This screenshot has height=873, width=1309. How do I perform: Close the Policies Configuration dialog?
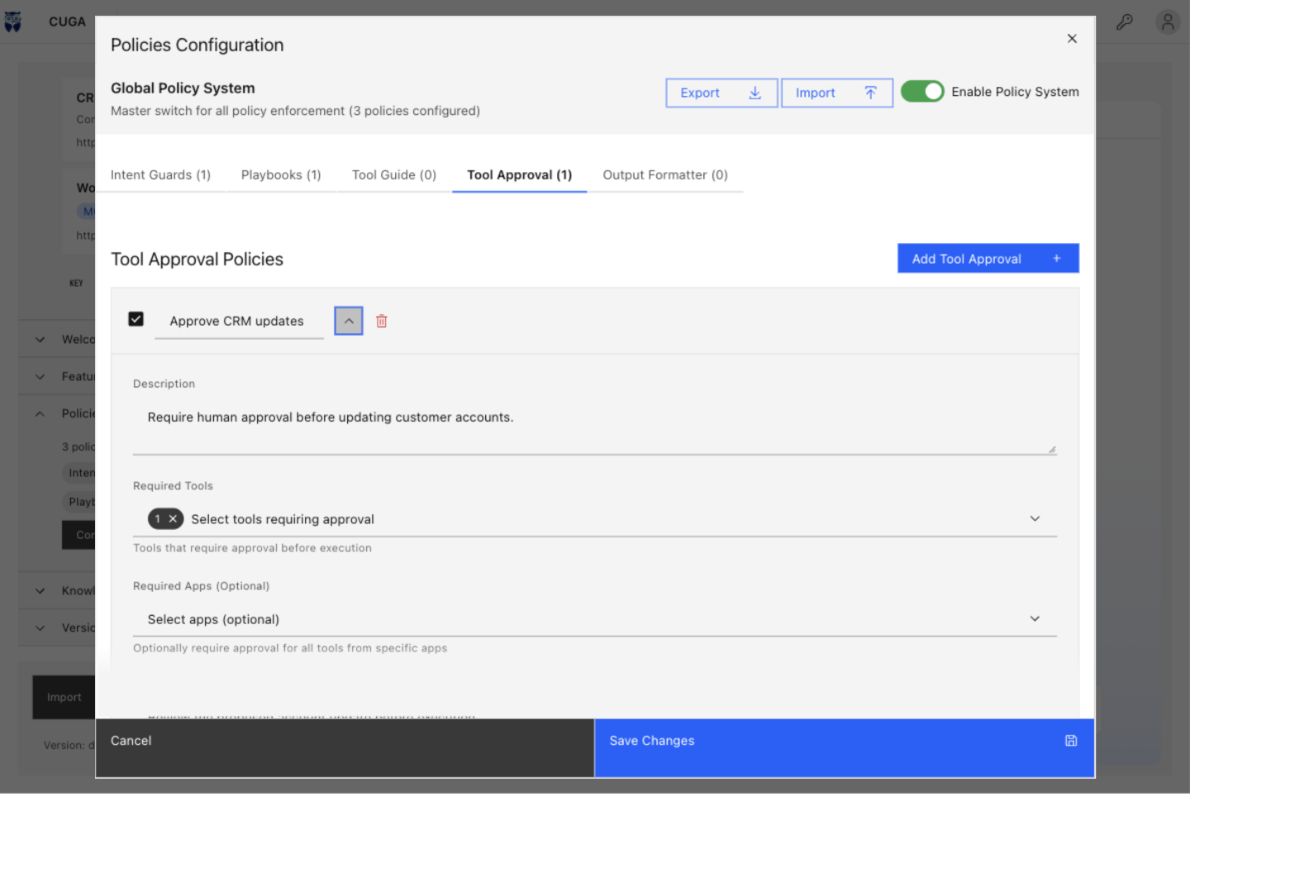[x=1072, y=39]
